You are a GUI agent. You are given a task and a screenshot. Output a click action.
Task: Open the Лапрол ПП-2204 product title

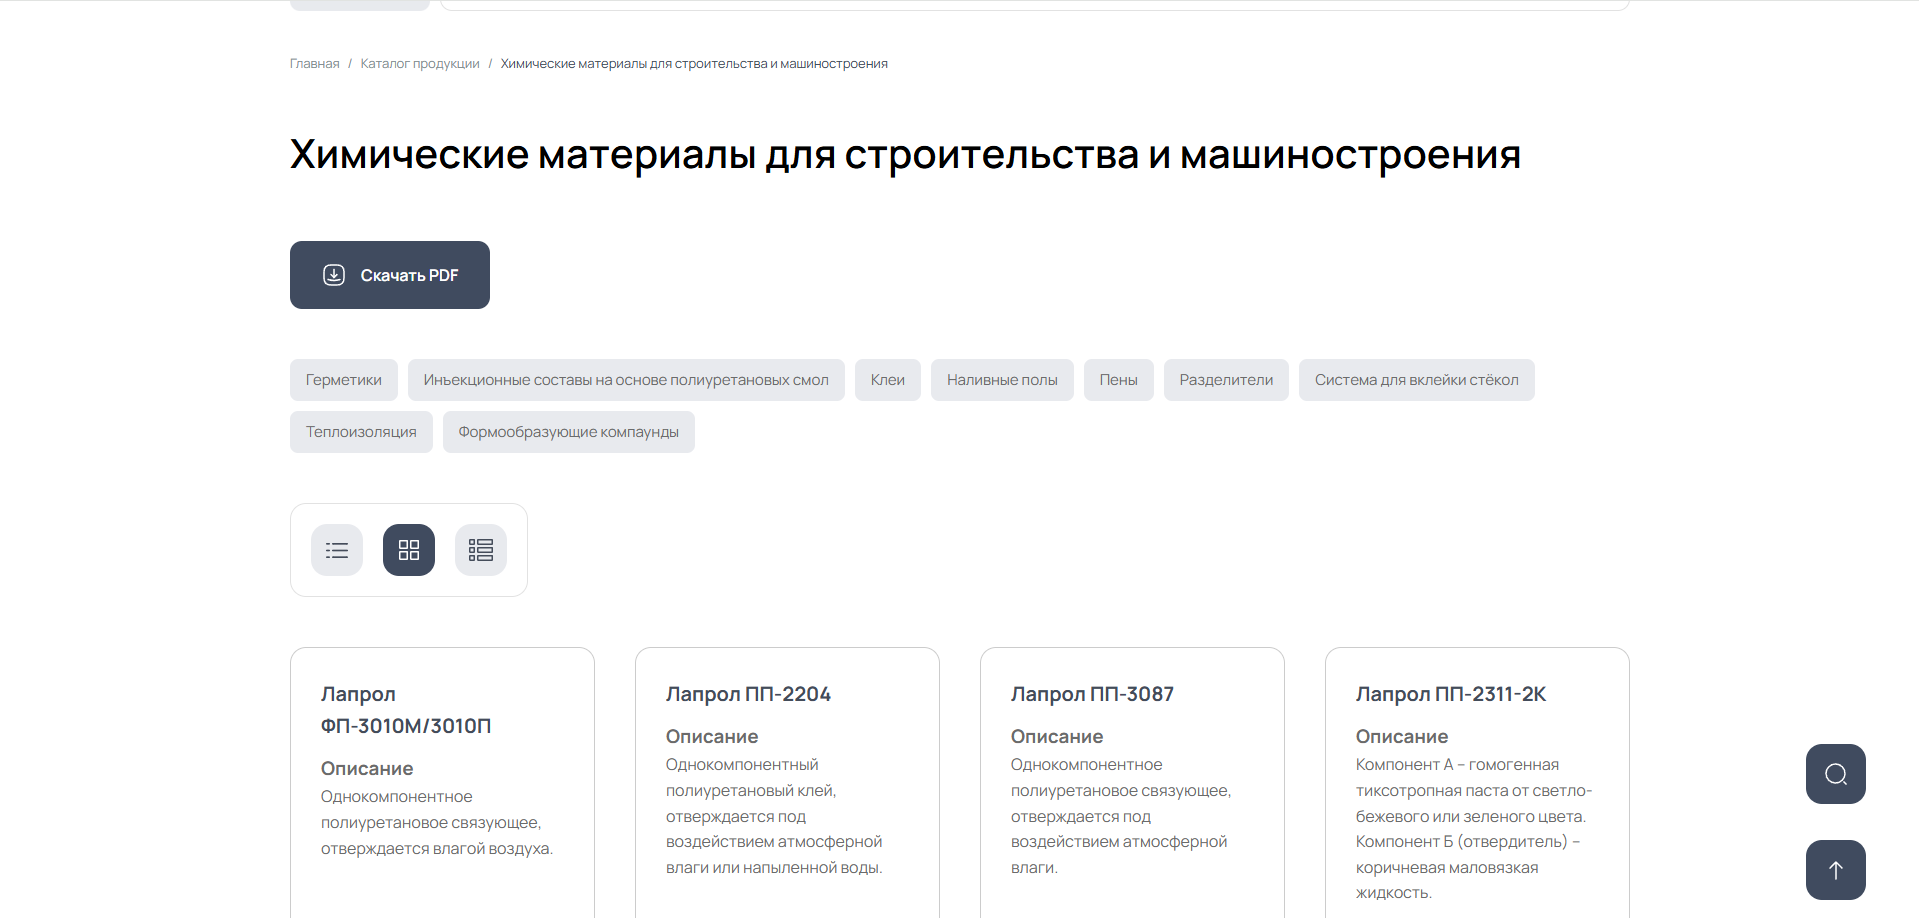[748, 694]
